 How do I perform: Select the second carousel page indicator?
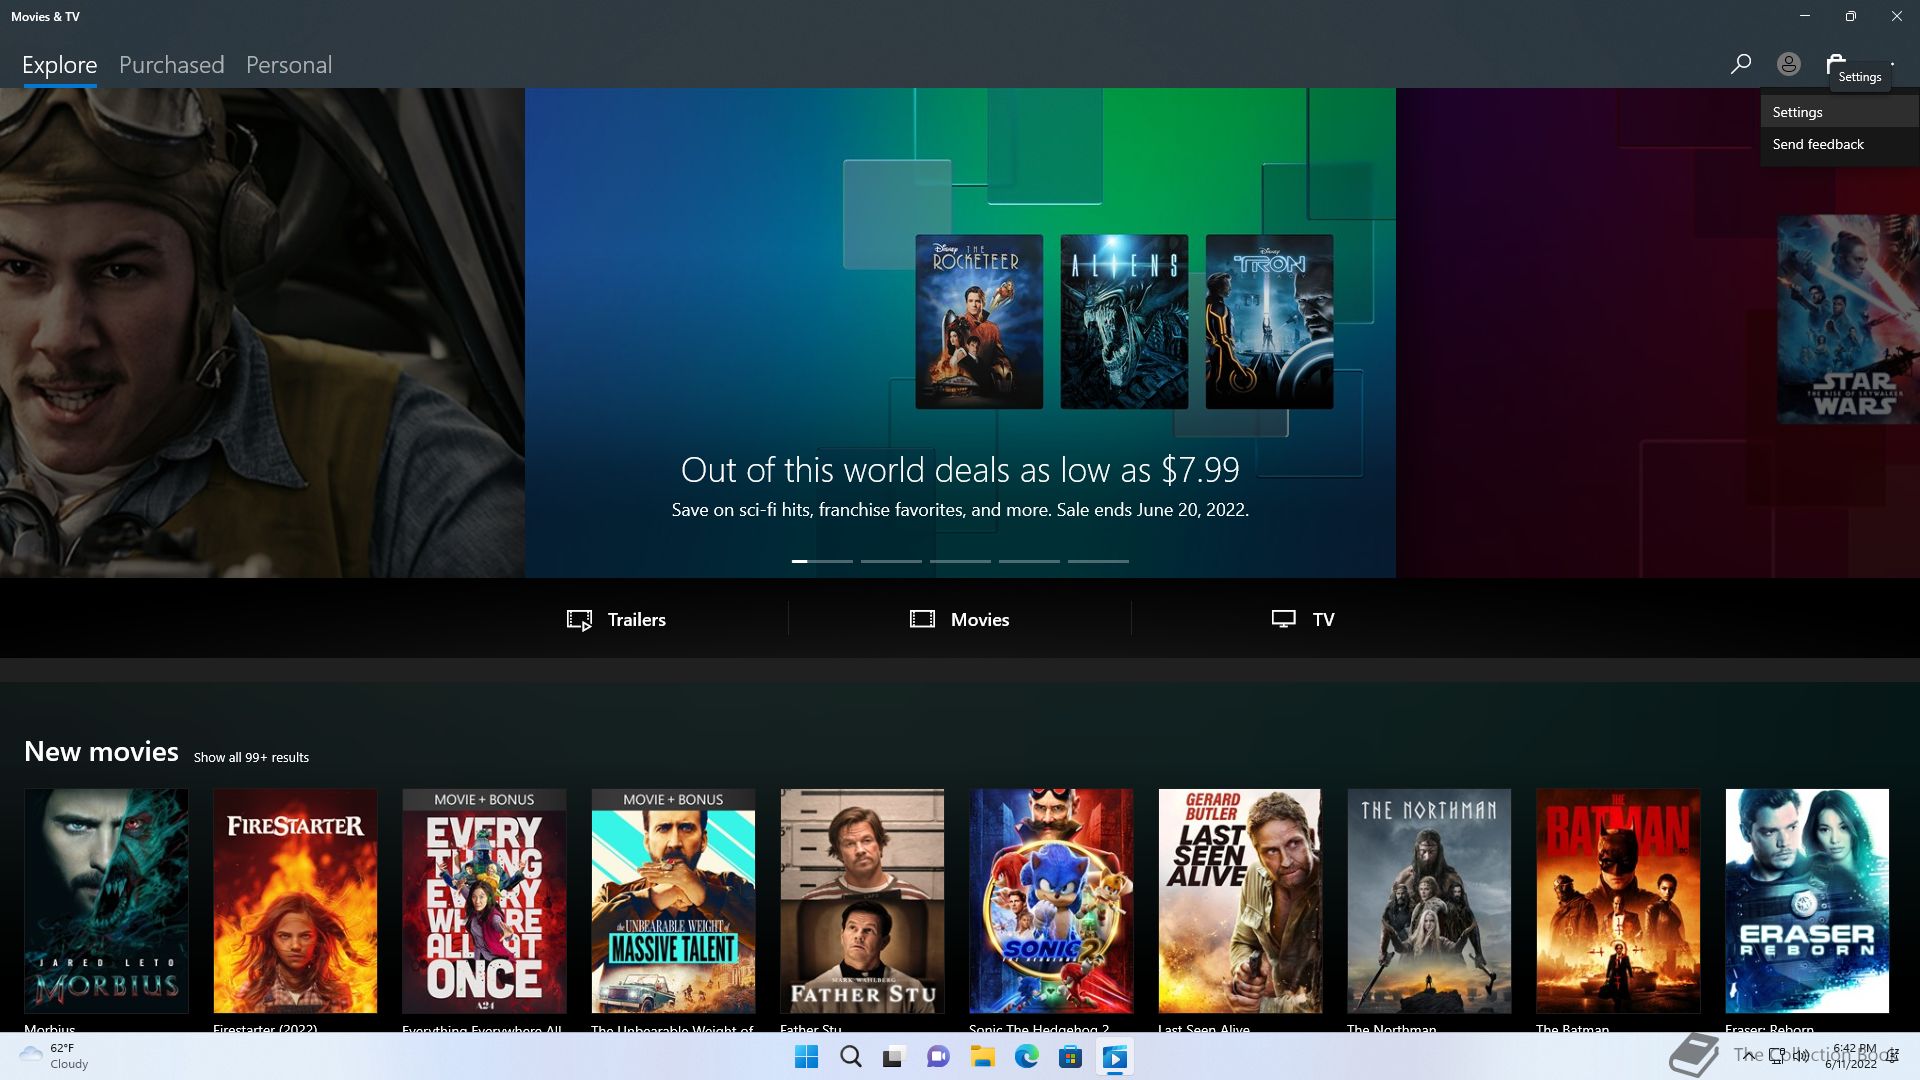point(891,561)
